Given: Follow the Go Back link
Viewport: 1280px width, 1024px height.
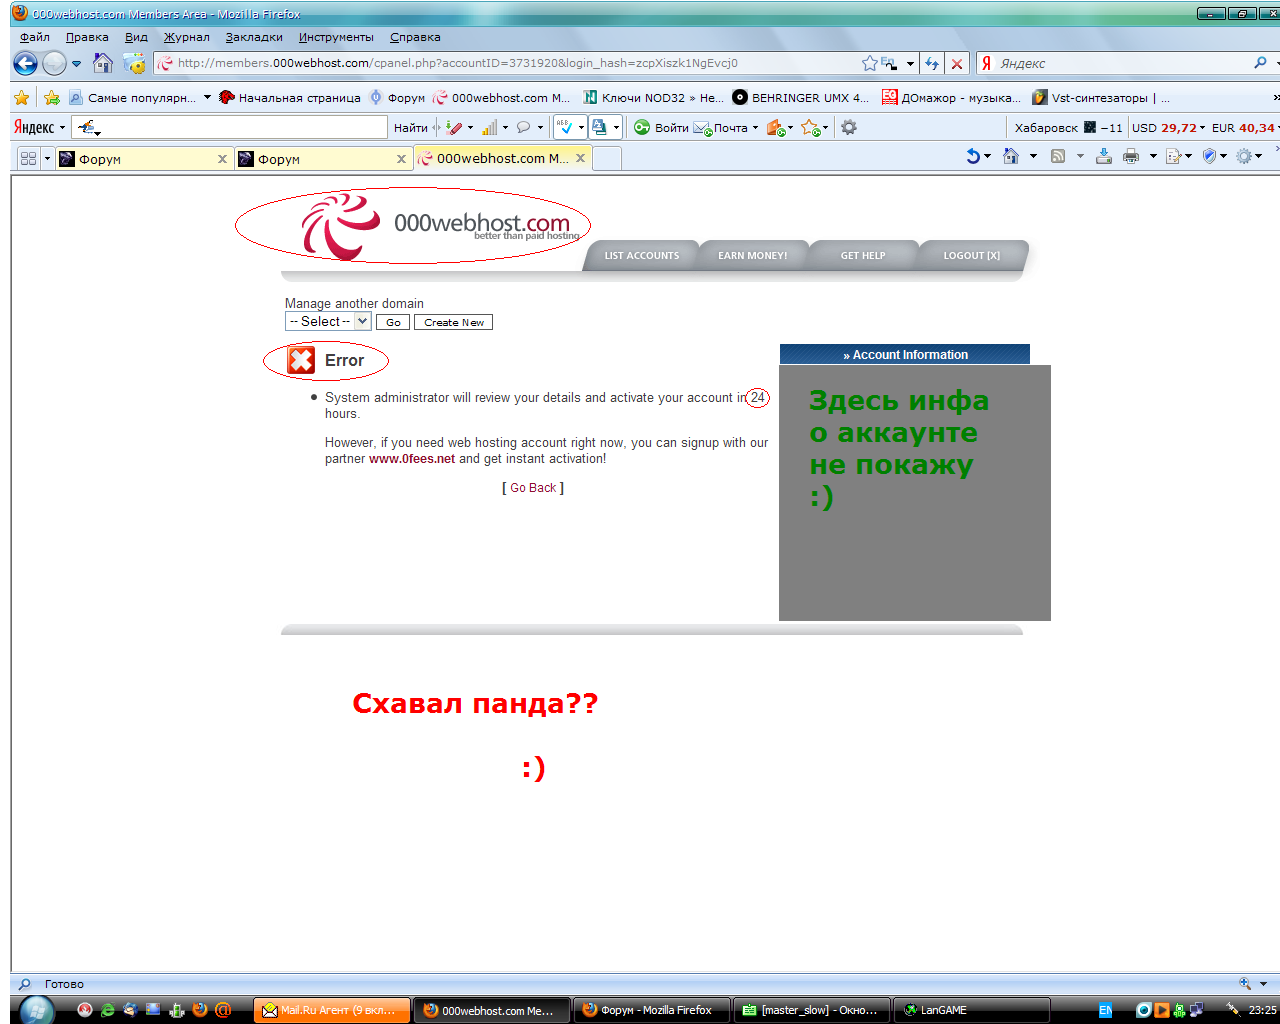Looking at the screenshot, I should (533, 488).
